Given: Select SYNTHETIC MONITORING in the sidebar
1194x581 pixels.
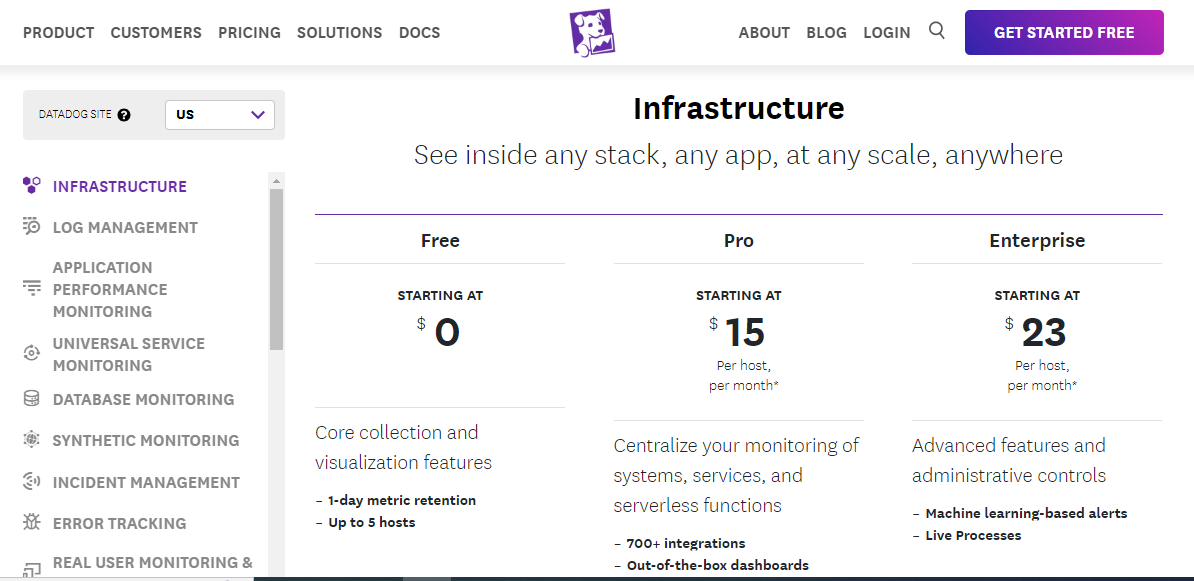Looking at the screenshot, I should [145, 441].
